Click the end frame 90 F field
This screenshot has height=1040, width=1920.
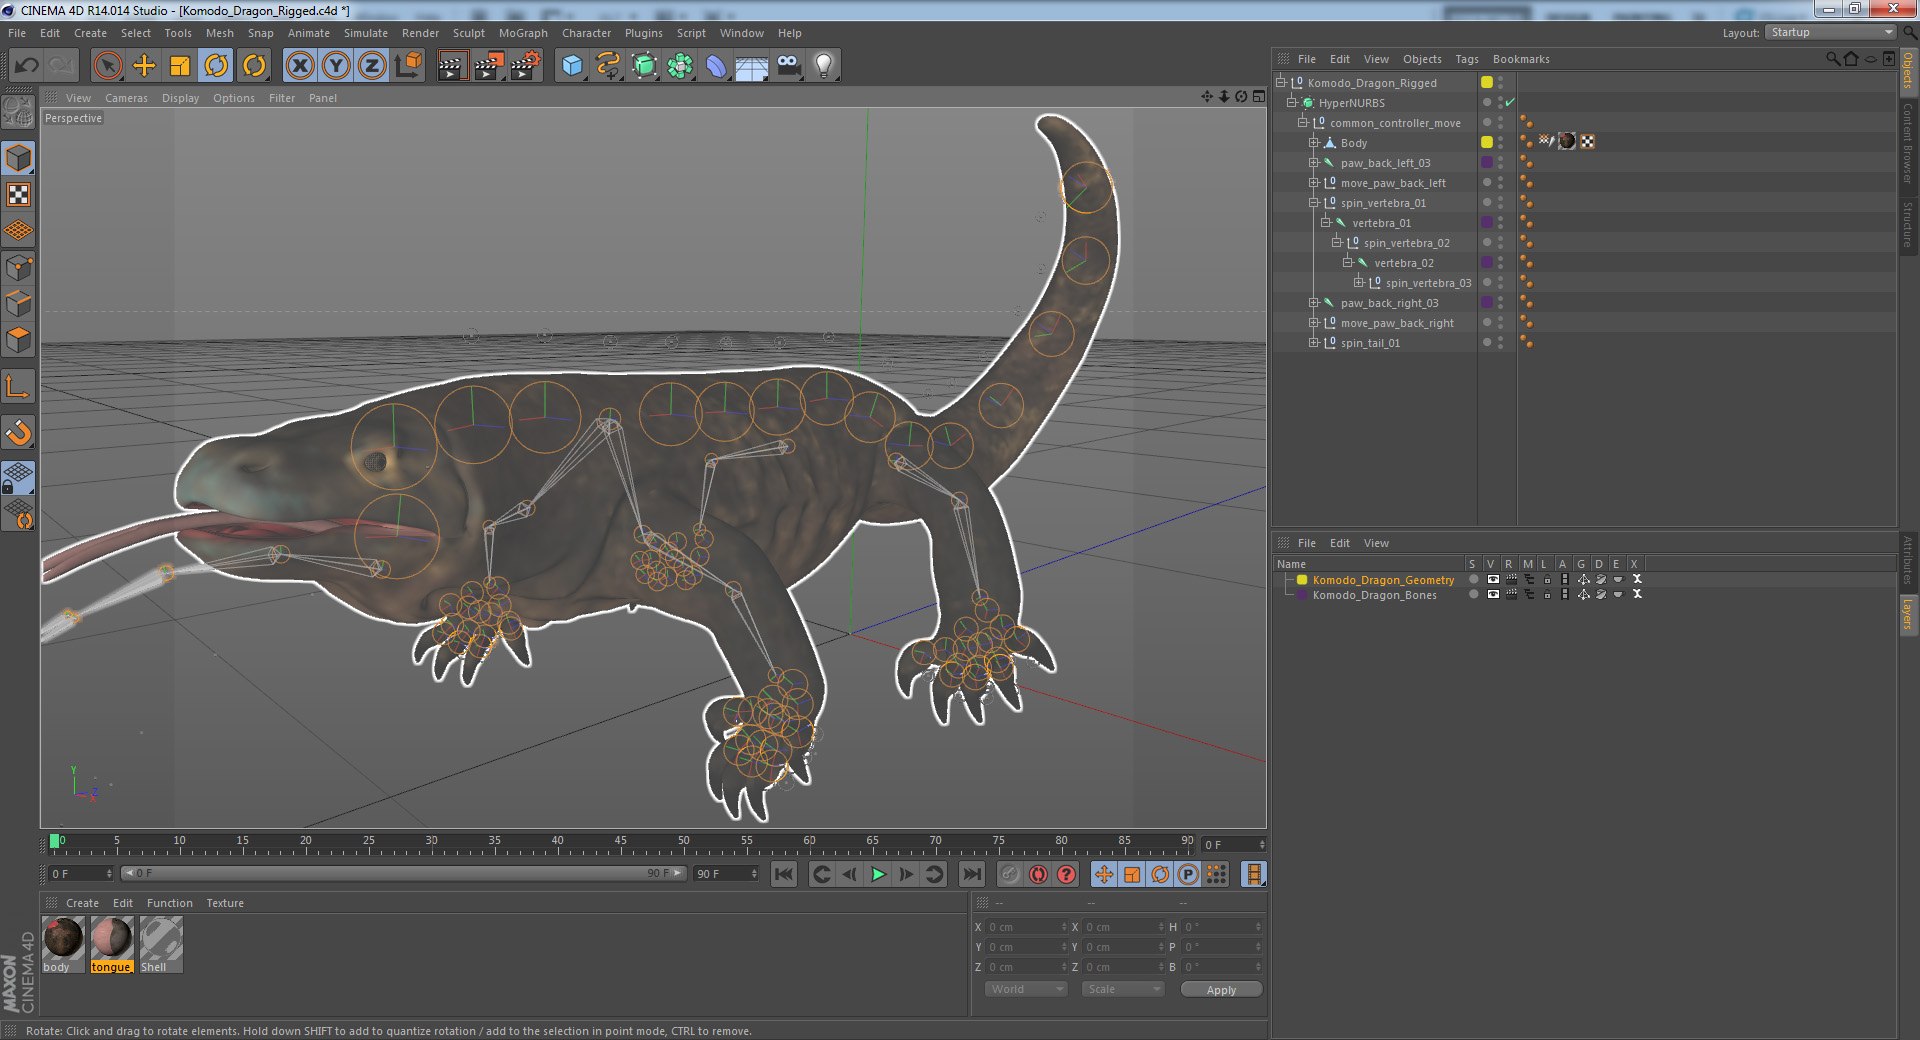[x=727, y=873]
